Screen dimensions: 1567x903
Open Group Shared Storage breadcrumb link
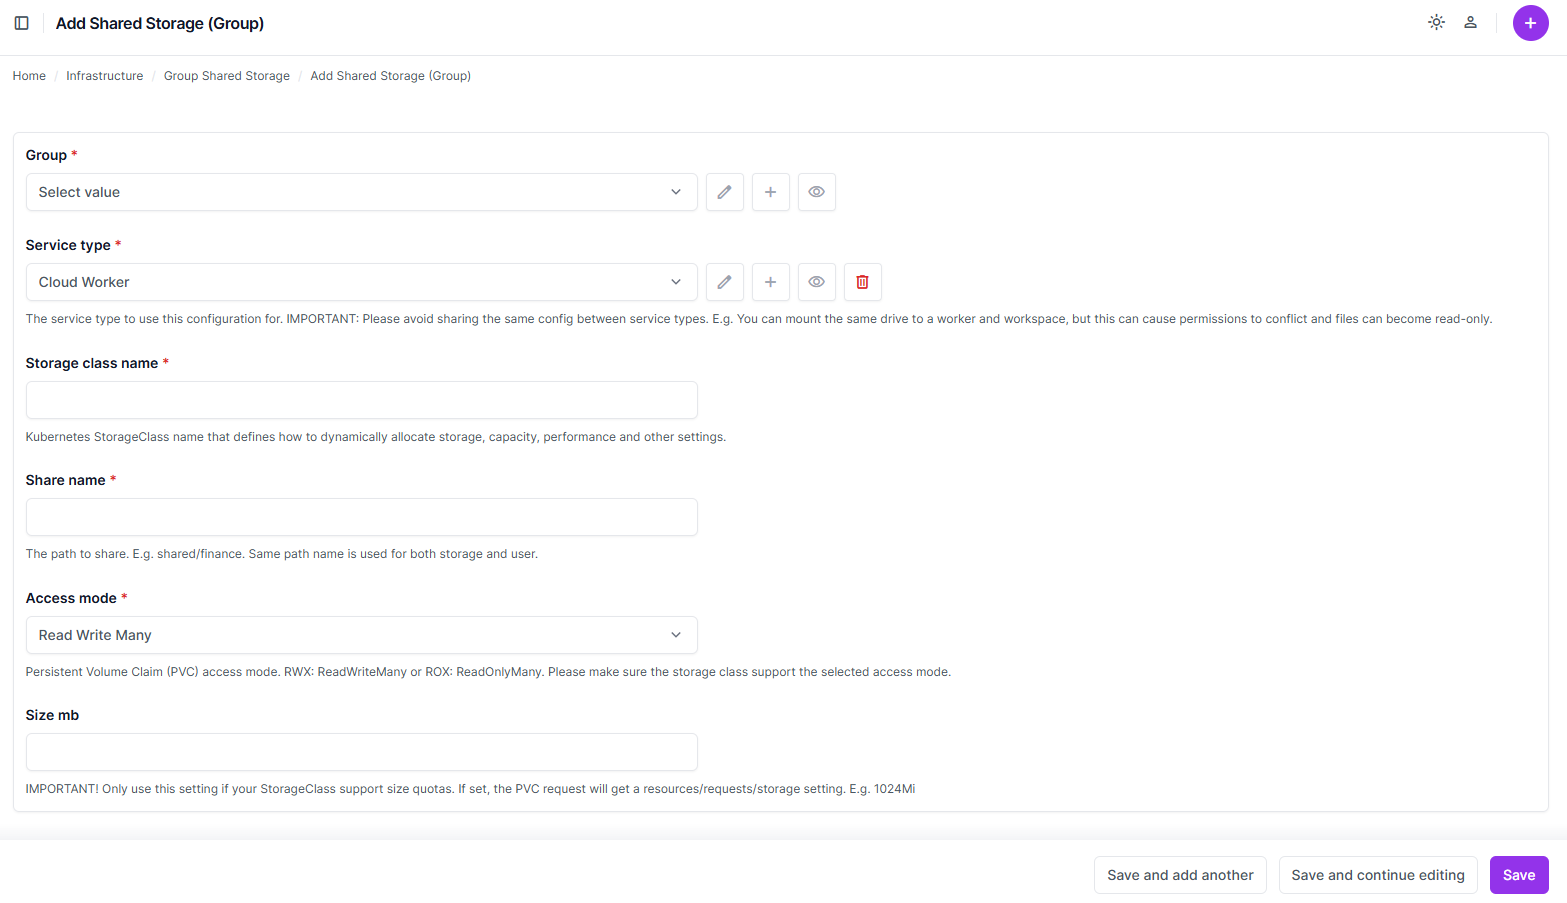click(x=226, y=76)
